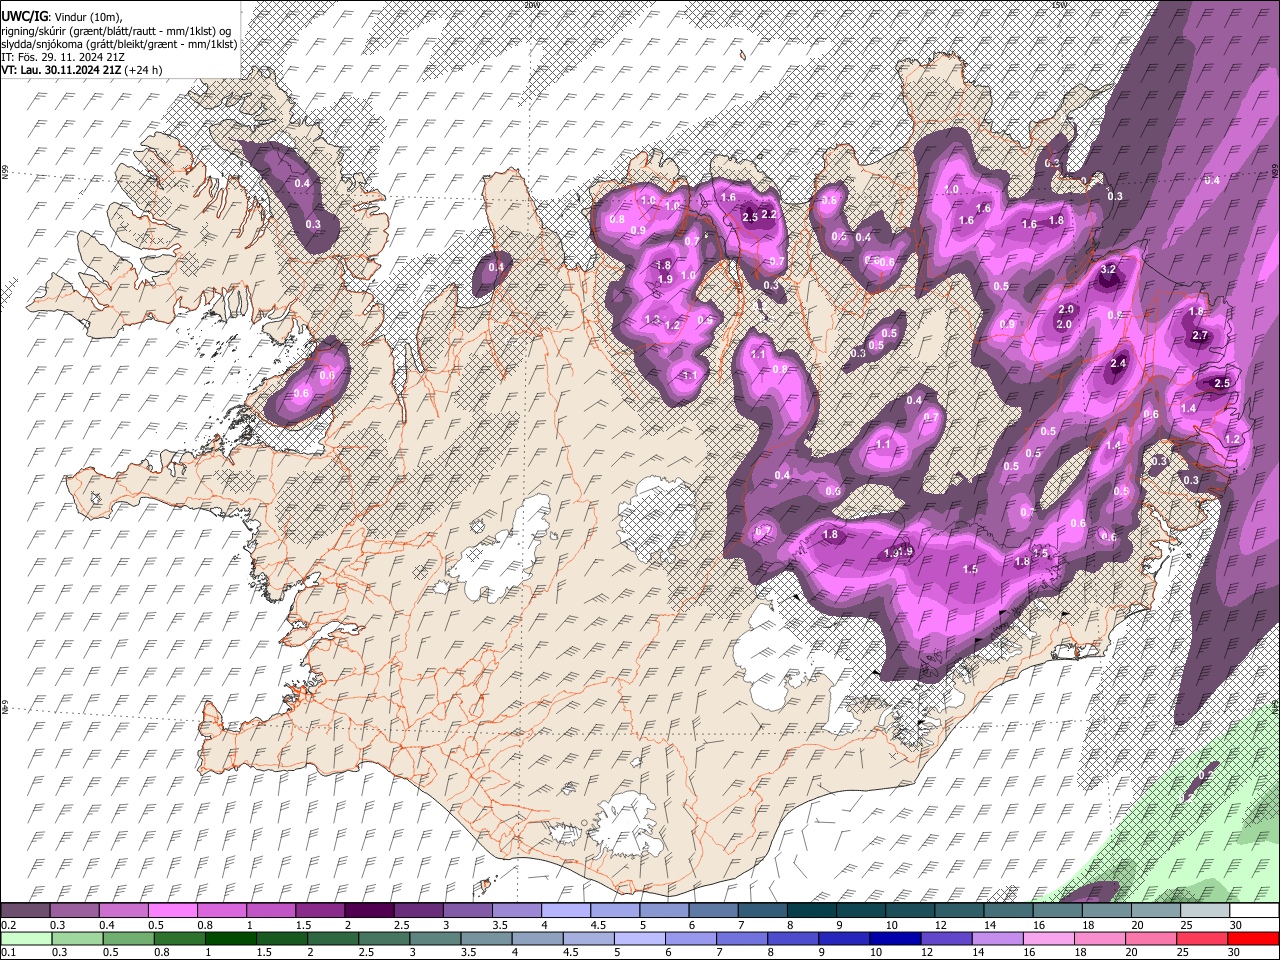Click the 2.7 precipitation value in the east

[1201, 335]
